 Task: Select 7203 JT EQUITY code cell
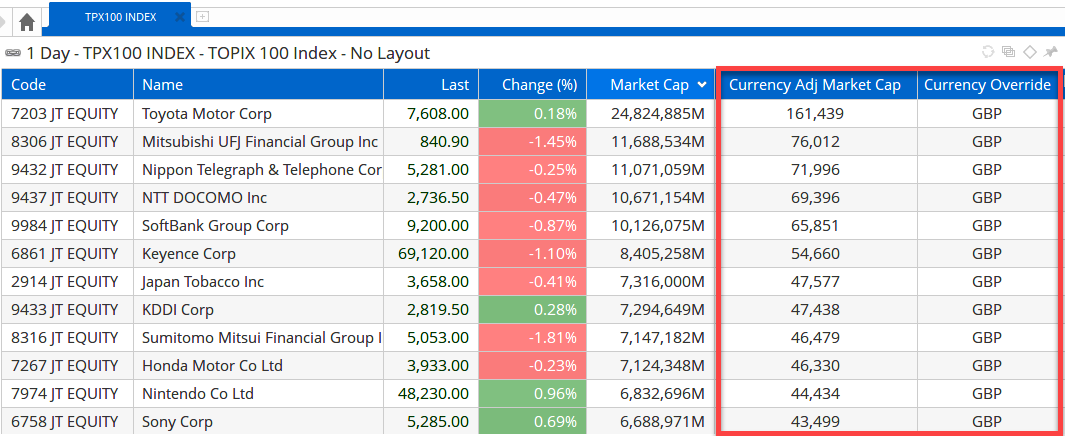tap(68, 113)
